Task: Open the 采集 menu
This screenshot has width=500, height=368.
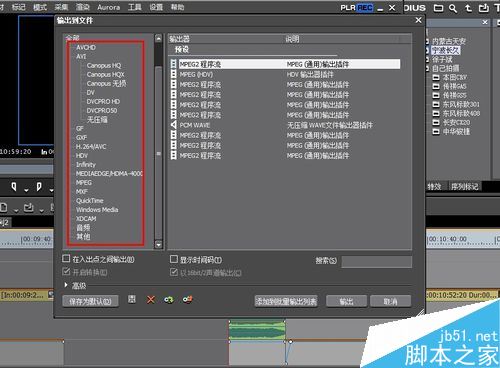Action: [61, 7]
